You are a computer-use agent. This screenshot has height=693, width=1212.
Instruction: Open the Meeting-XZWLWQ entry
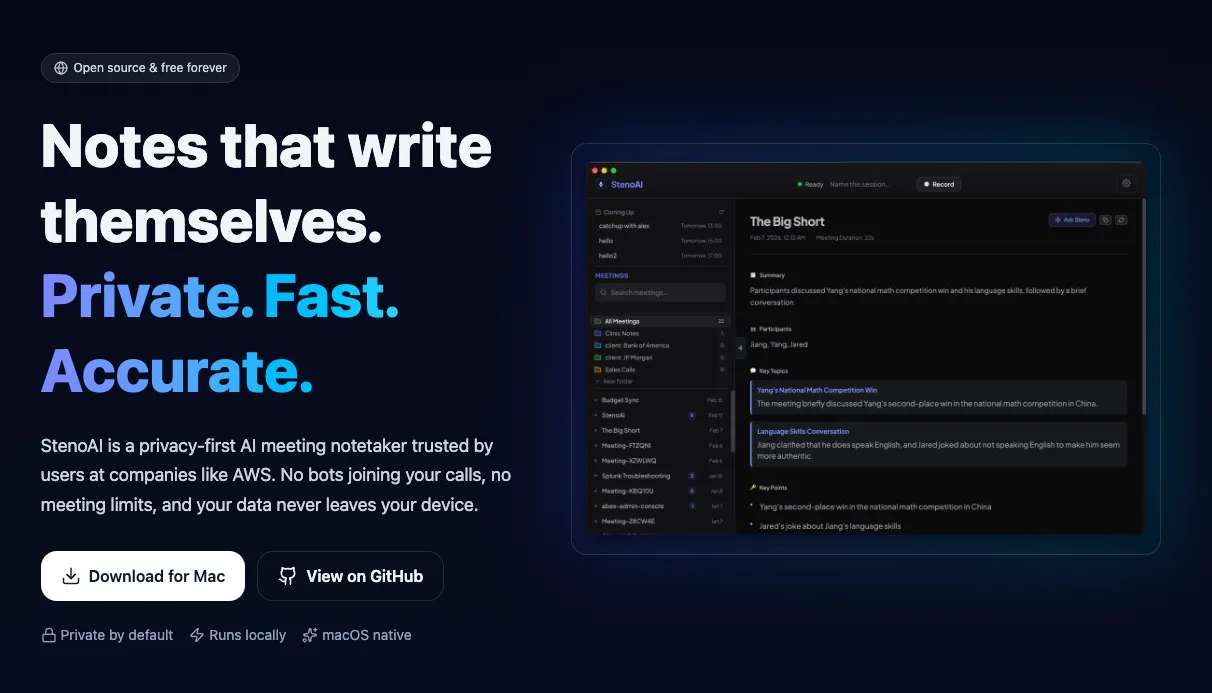click(x=659, y=461)
